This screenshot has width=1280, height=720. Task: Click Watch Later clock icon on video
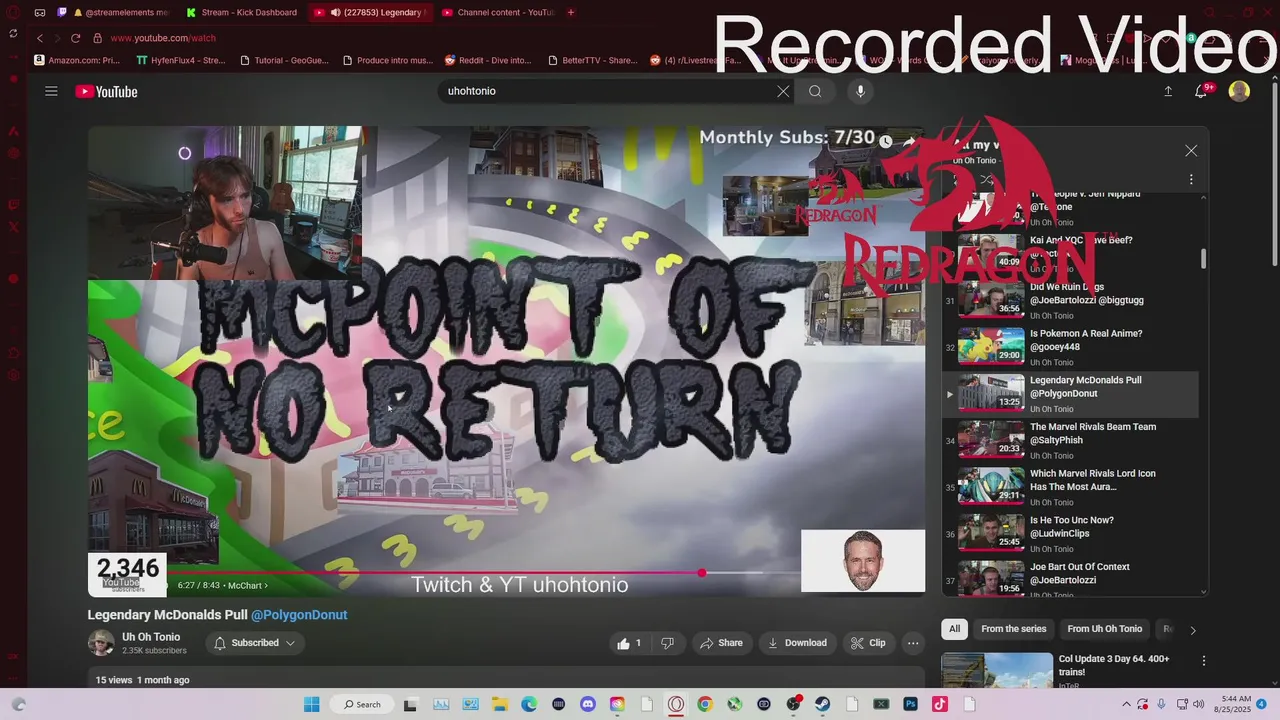click(885, 142)
